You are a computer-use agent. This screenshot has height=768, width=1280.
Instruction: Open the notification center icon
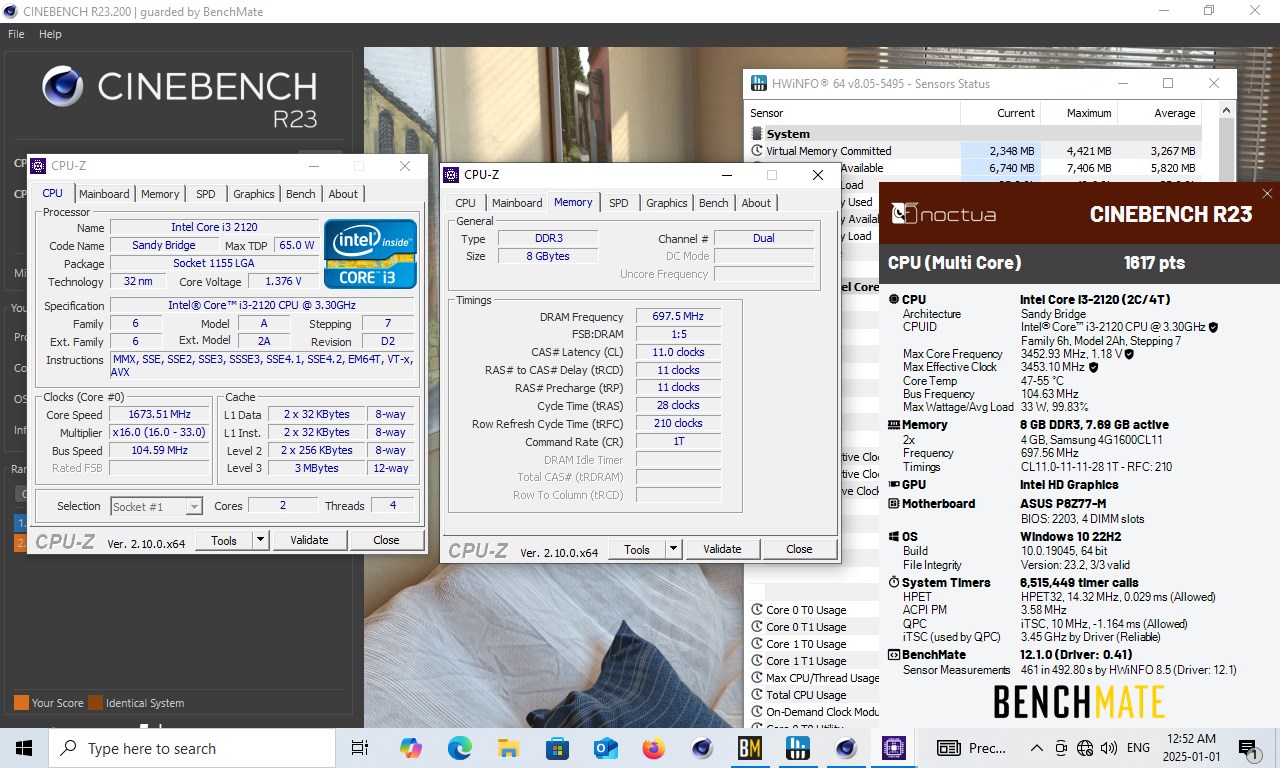1247,748
